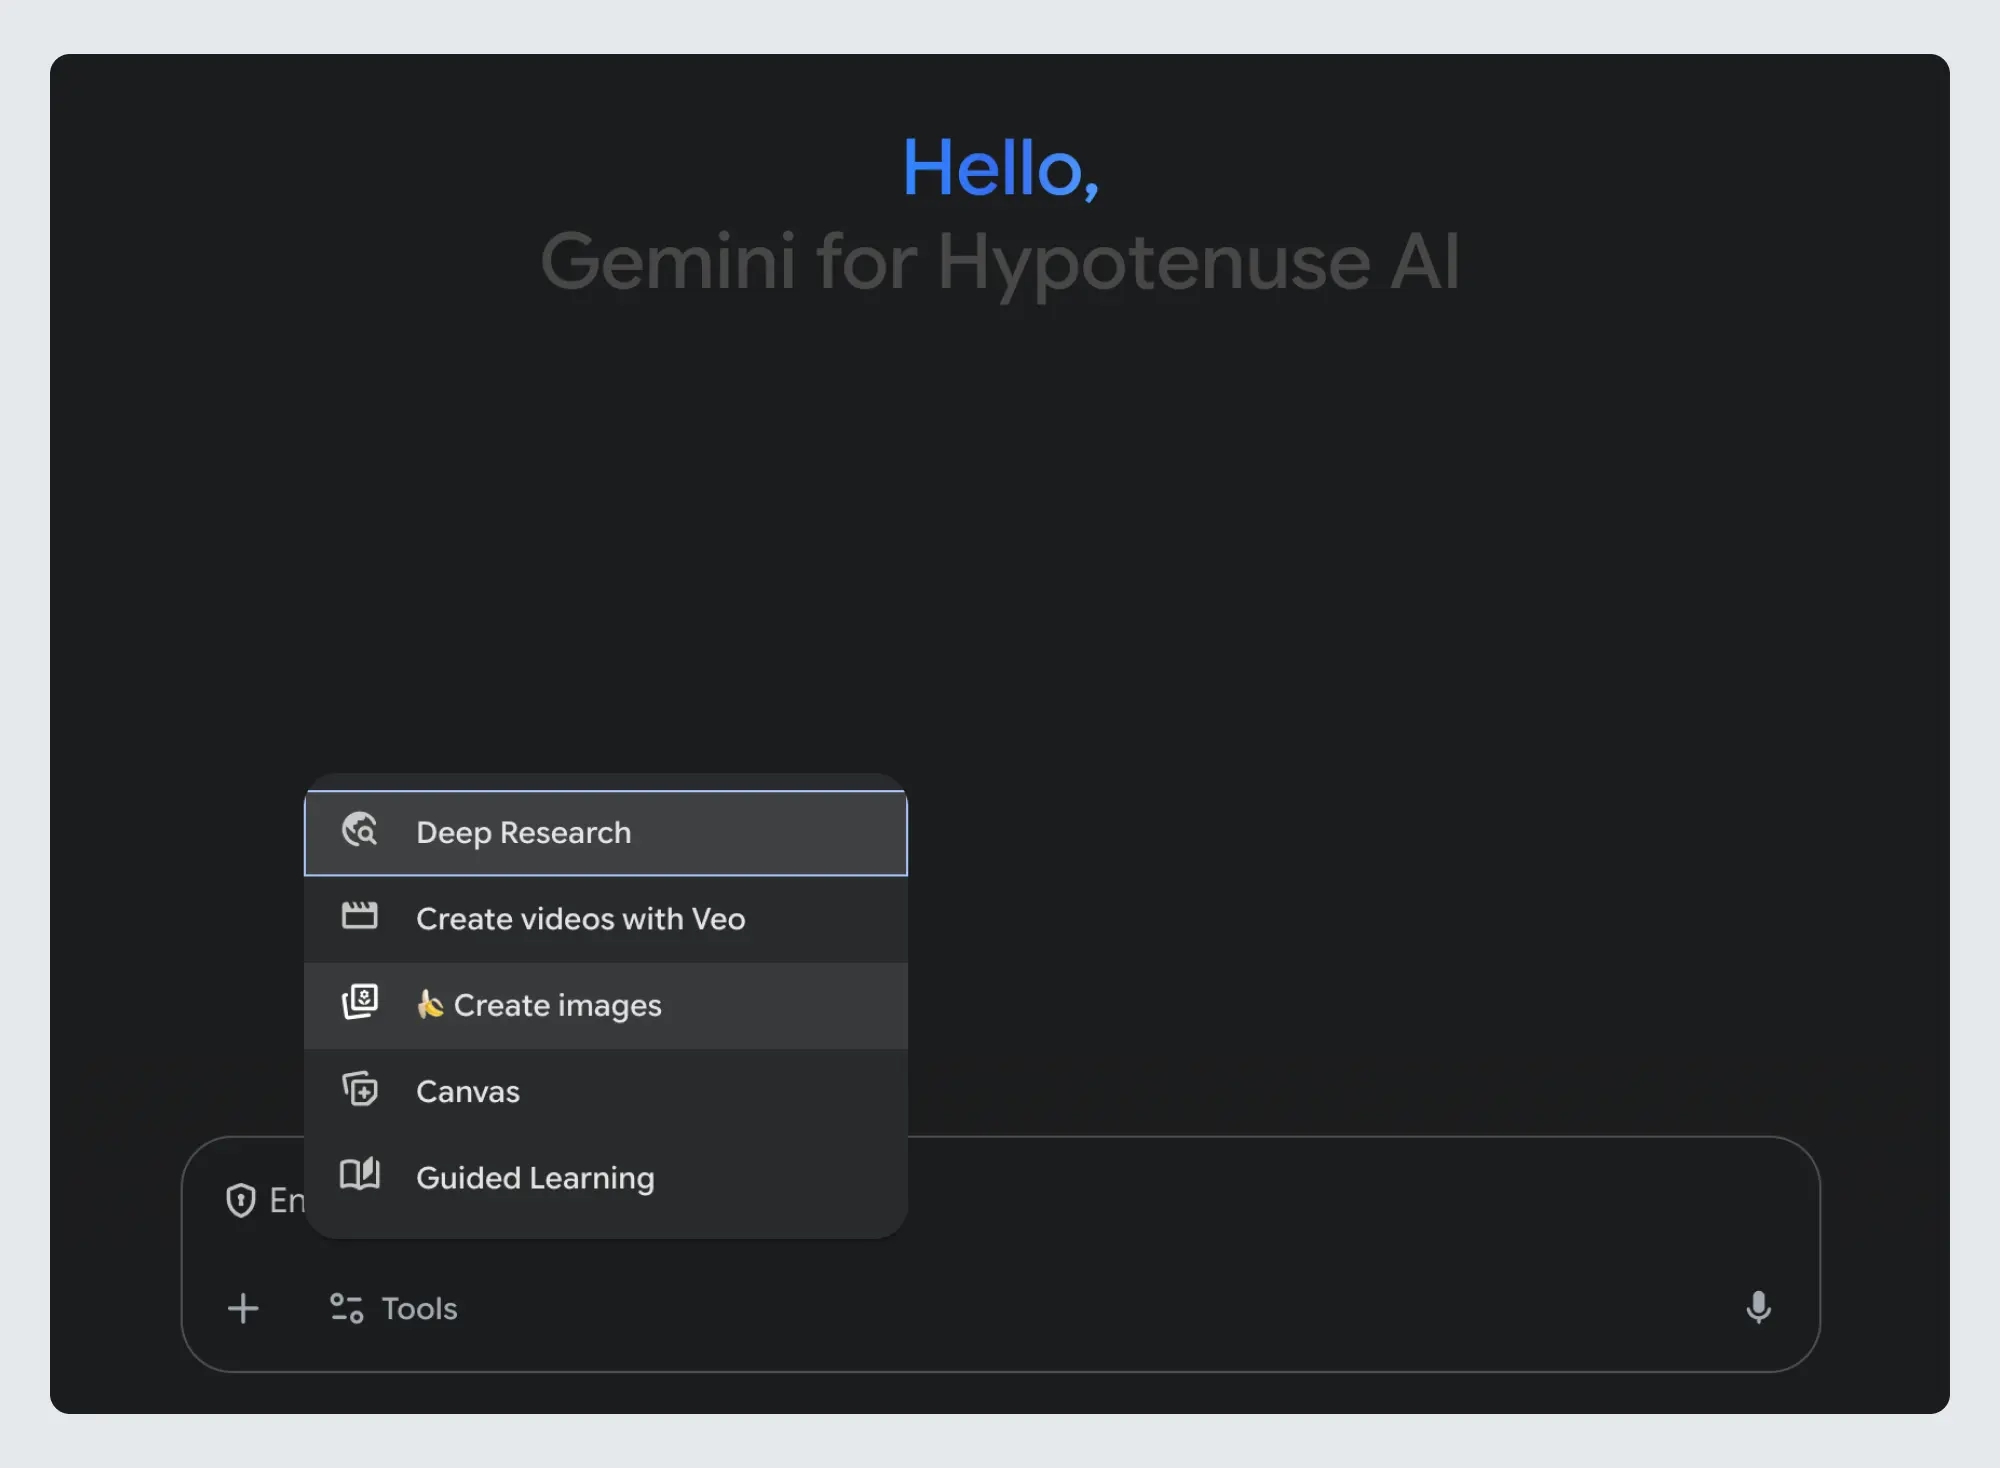This screenshot has width=2000, height=1468.
Task: Click the banana emoji beside Create images
Action: 430,1004
